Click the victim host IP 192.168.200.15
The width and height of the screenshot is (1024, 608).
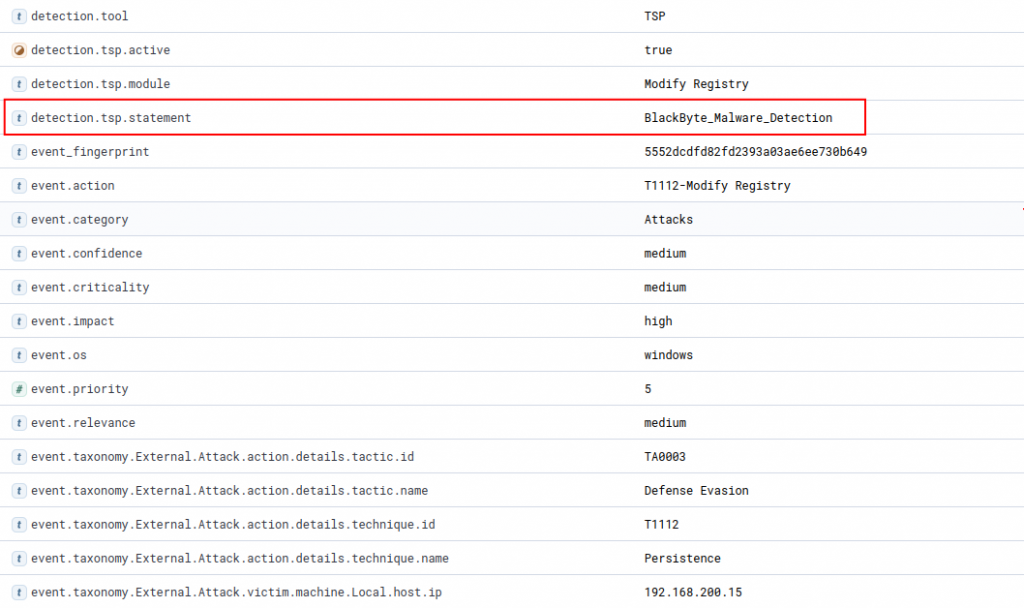(x=692, y=593)
